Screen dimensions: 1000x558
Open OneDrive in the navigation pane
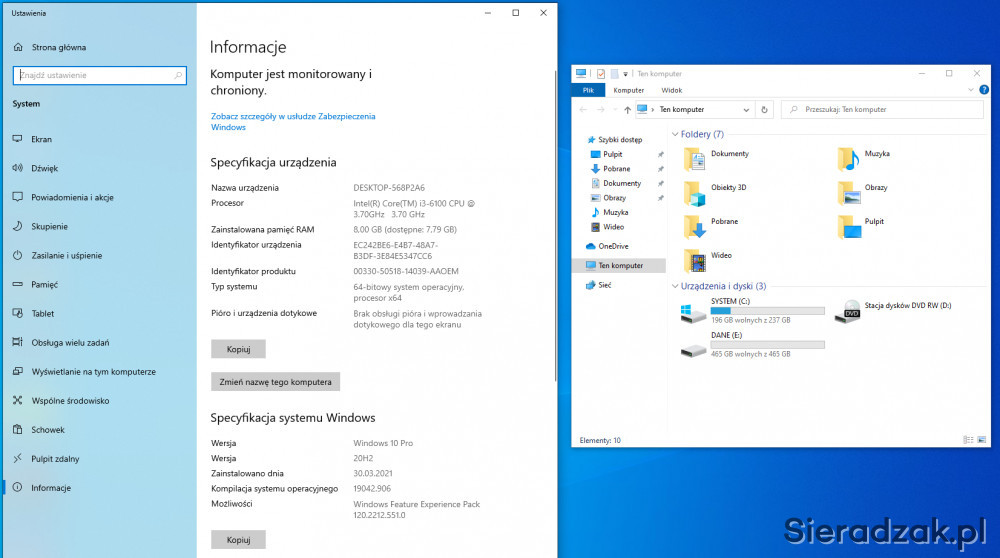[x=613, y=246]
